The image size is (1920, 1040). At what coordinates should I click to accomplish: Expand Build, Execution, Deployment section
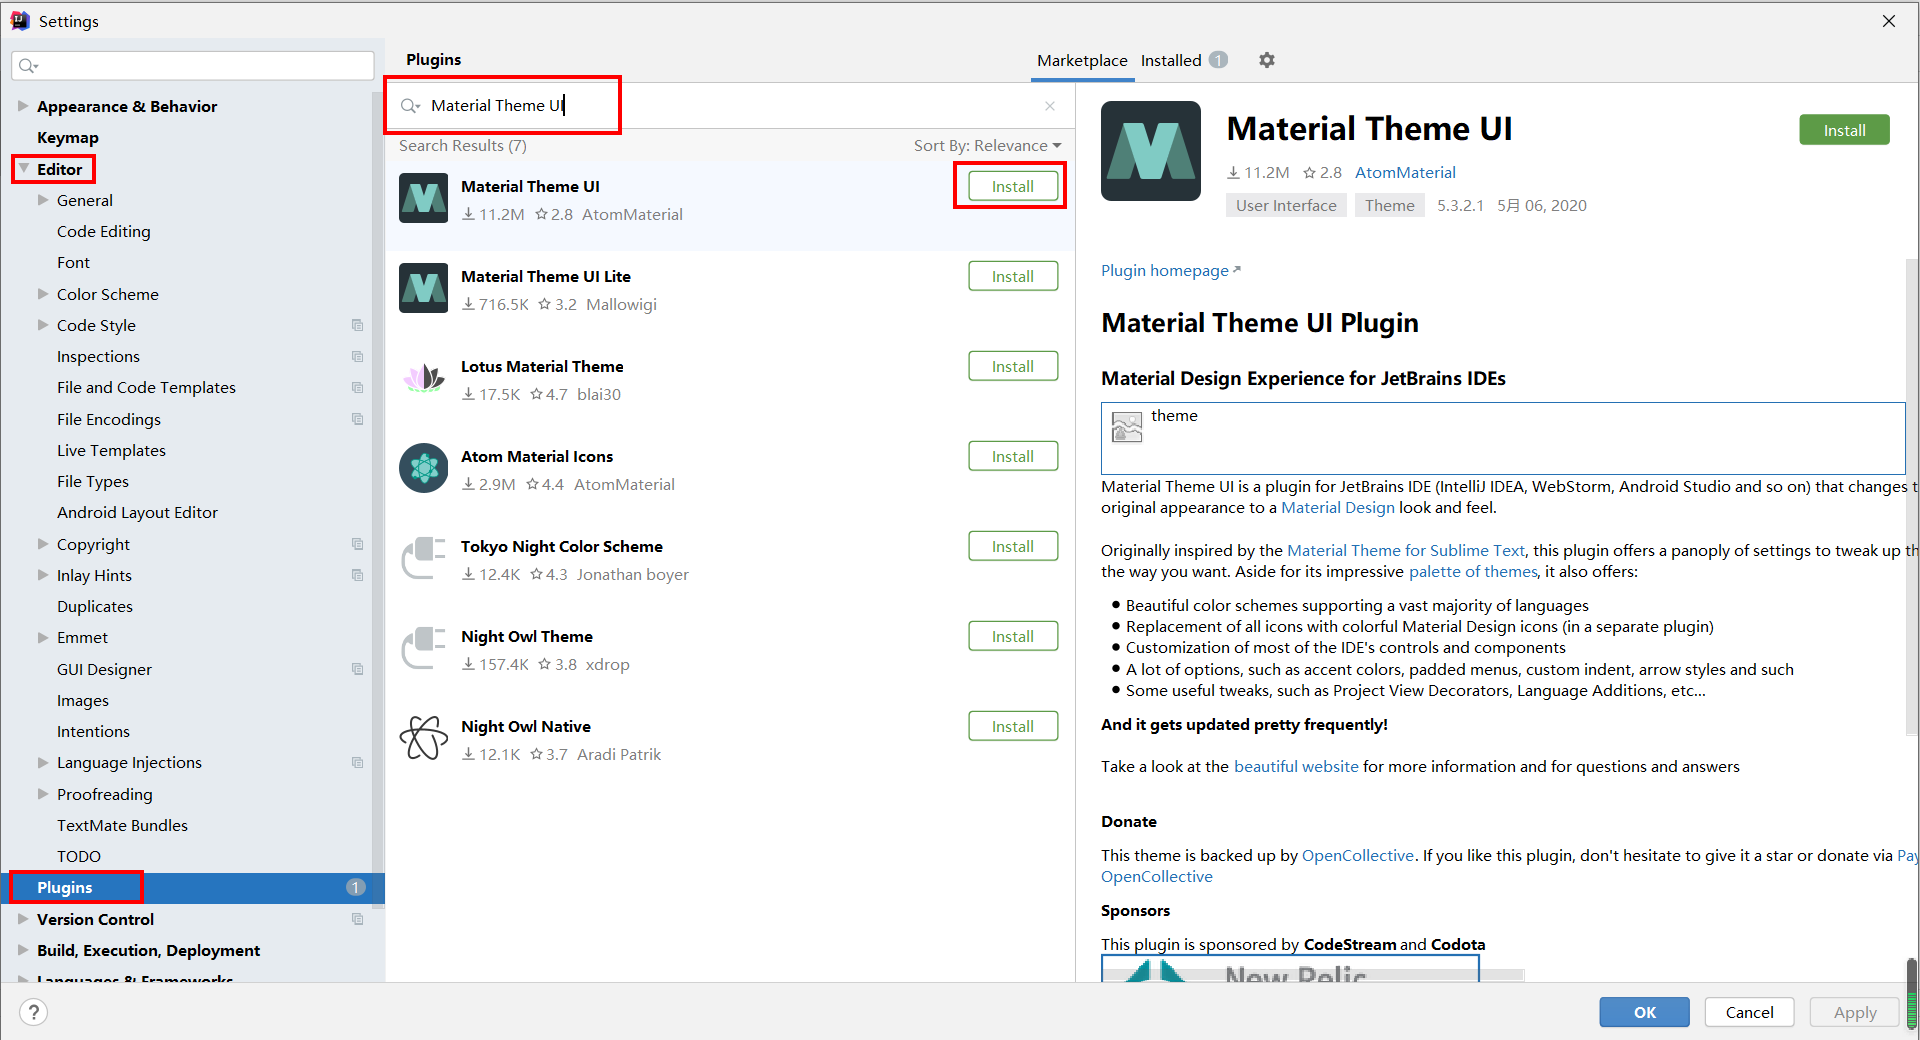point(23,950)
